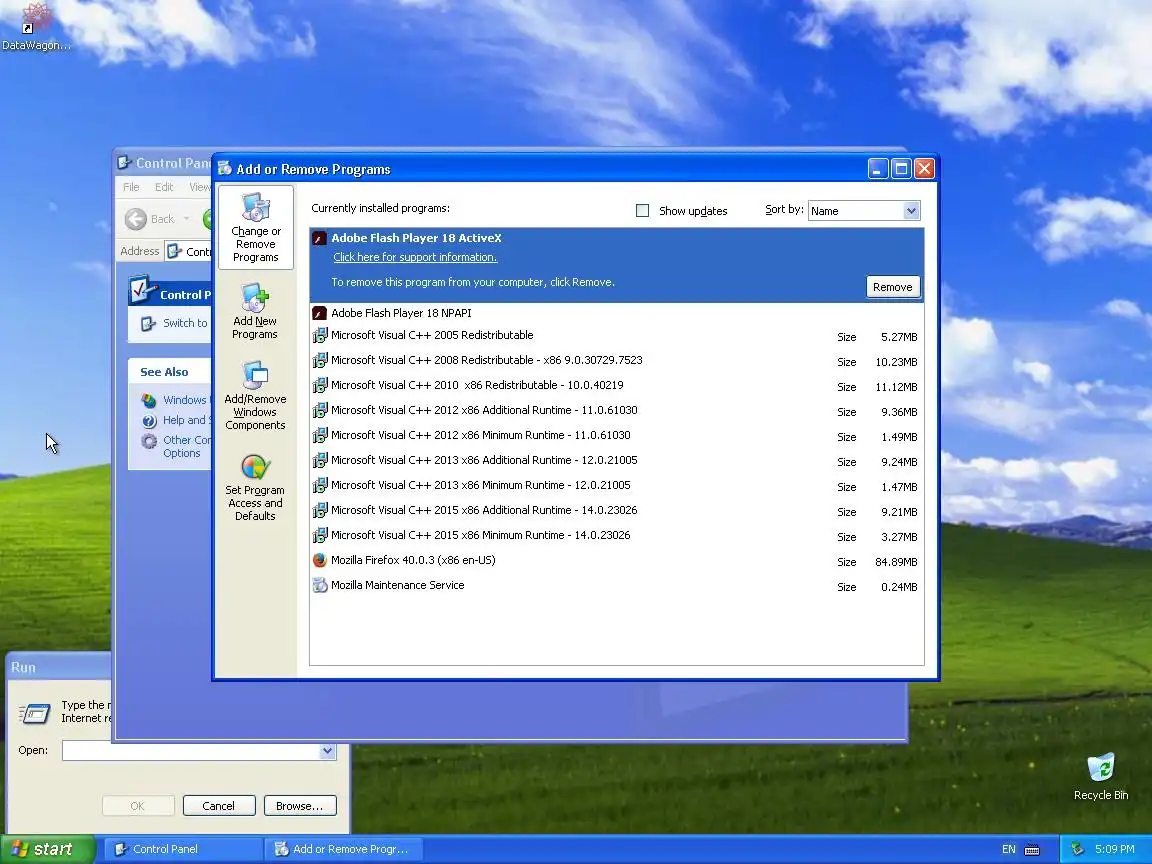Switch to Add or Remove Programs taskbar button
Screen dimensions: 1152x864
click(344, 849)
